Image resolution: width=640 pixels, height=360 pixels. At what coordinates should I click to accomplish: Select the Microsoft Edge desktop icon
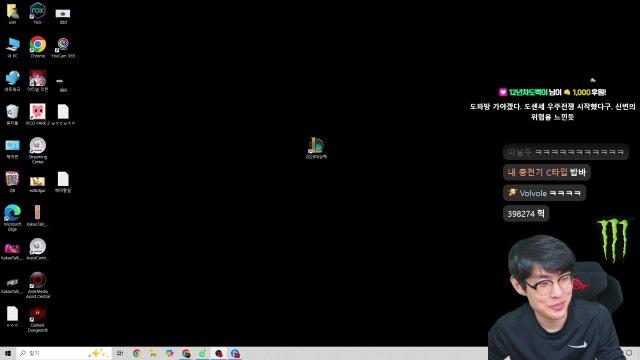[12, 218]
